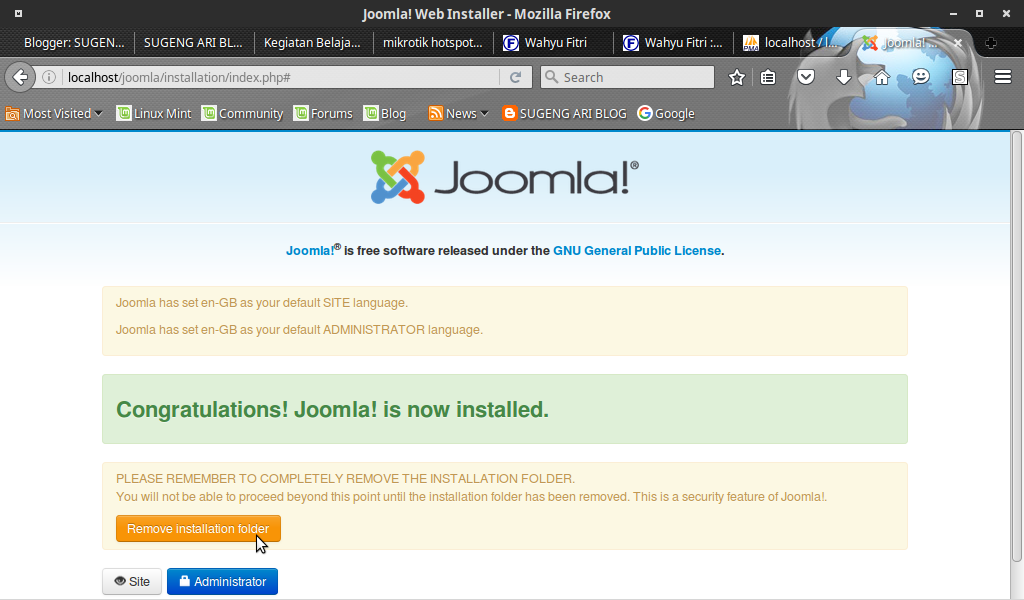Click PLEASE REMEMBER TO COMPLETELY REMOVE text
The image size is (1024, 600).
(345, 479)
